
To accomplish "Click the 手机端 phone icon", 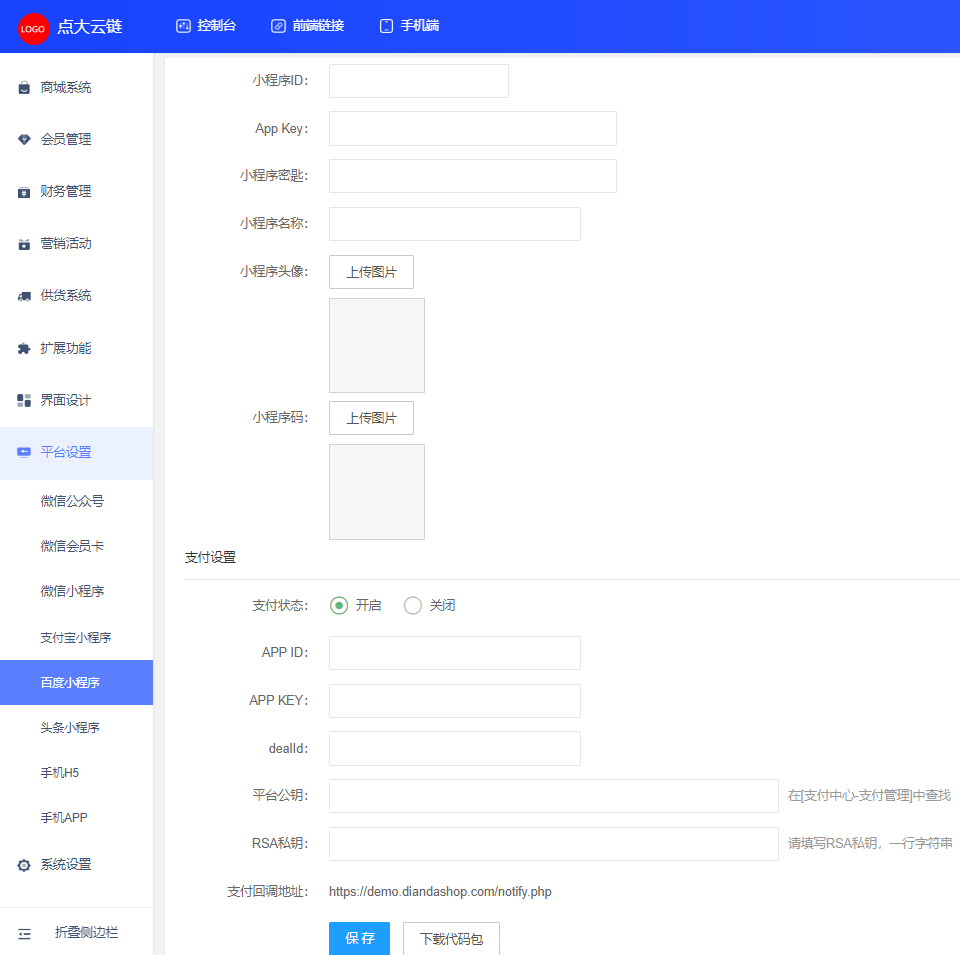I will (386, 26).
